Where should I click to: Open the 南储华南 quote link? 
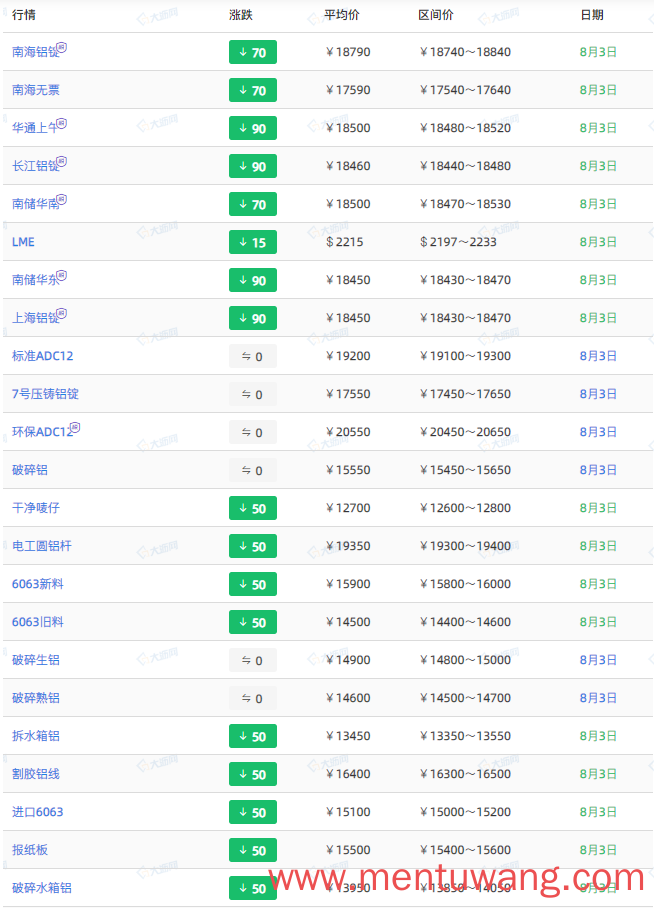pos(35,204)
